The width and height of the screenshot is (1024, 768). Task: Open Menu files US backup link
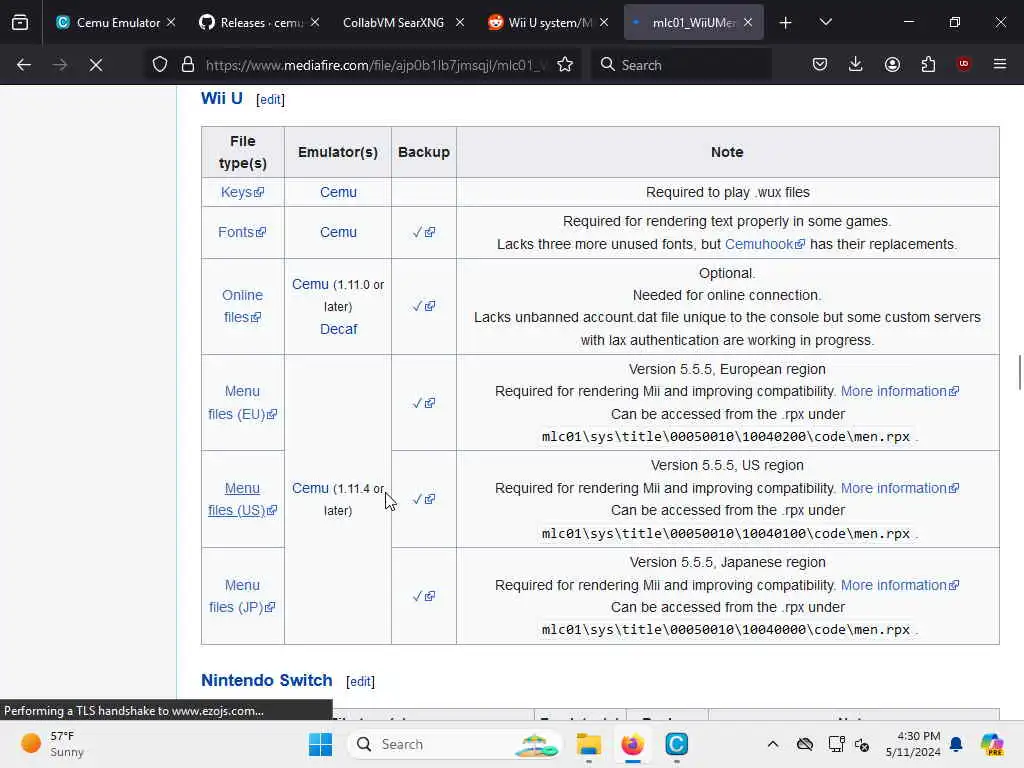pos(424,499)
